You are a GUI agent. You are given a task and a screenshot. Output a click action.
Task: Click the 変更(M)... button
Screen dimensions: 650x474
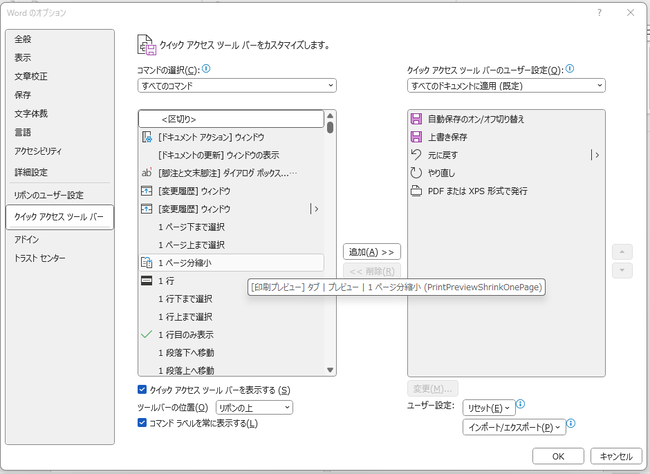433,389
